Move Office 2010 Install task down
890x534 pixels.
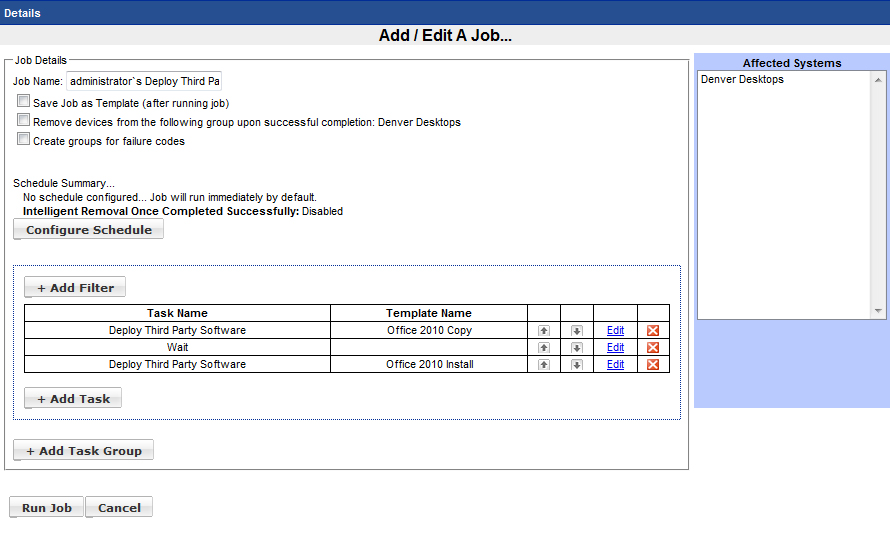pyautogui.click(x=577, y=365)
